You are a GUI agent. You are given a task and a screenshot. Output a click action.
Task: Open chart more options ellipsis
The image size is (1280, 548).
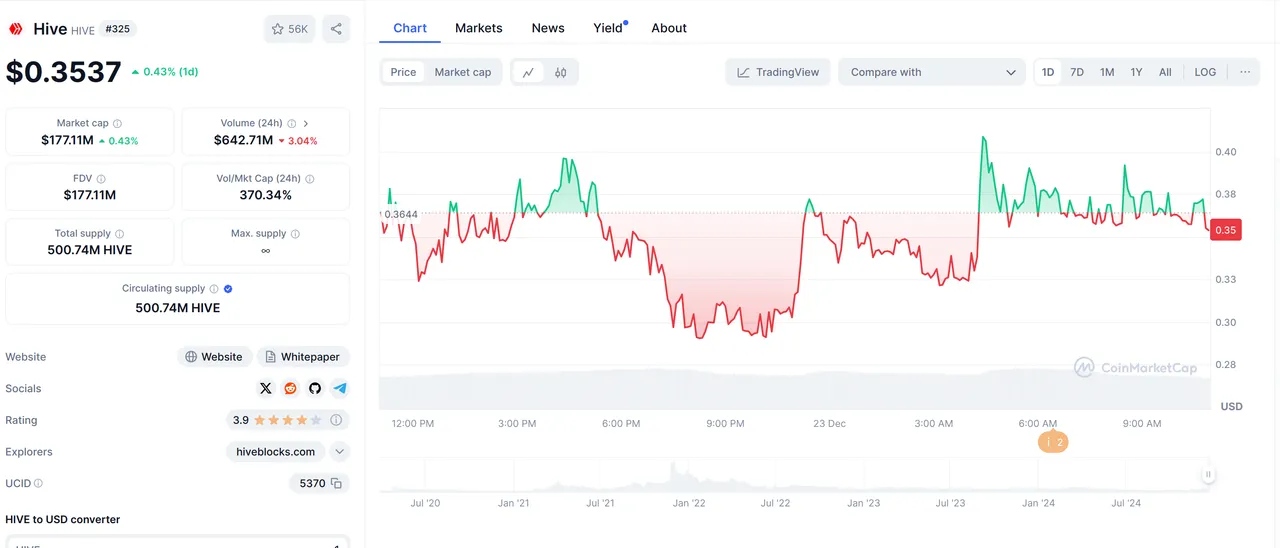pos(1245,72)
